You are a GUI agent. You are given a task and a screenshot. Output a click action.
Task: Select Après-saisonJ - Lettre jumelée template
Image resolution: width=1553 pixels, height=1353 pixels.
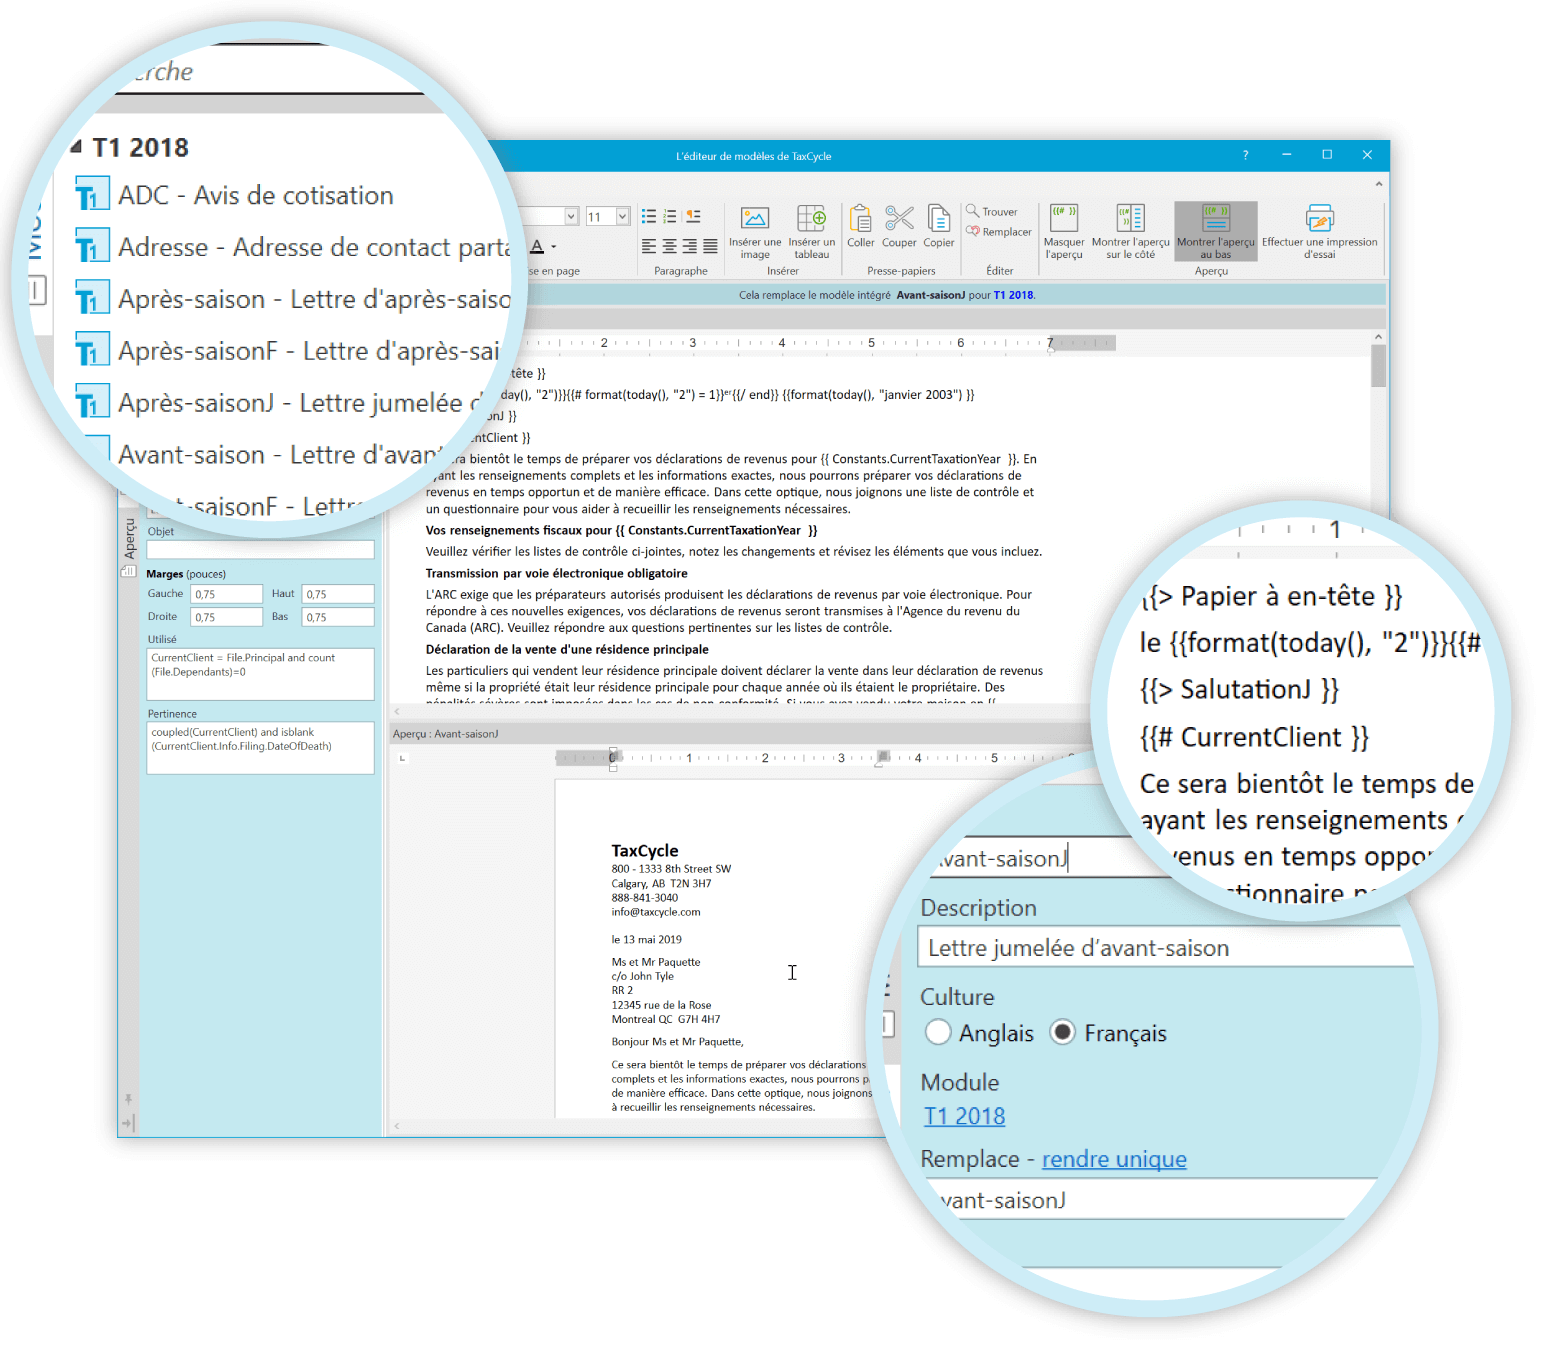pyautogui.click(x=300, y=403)
